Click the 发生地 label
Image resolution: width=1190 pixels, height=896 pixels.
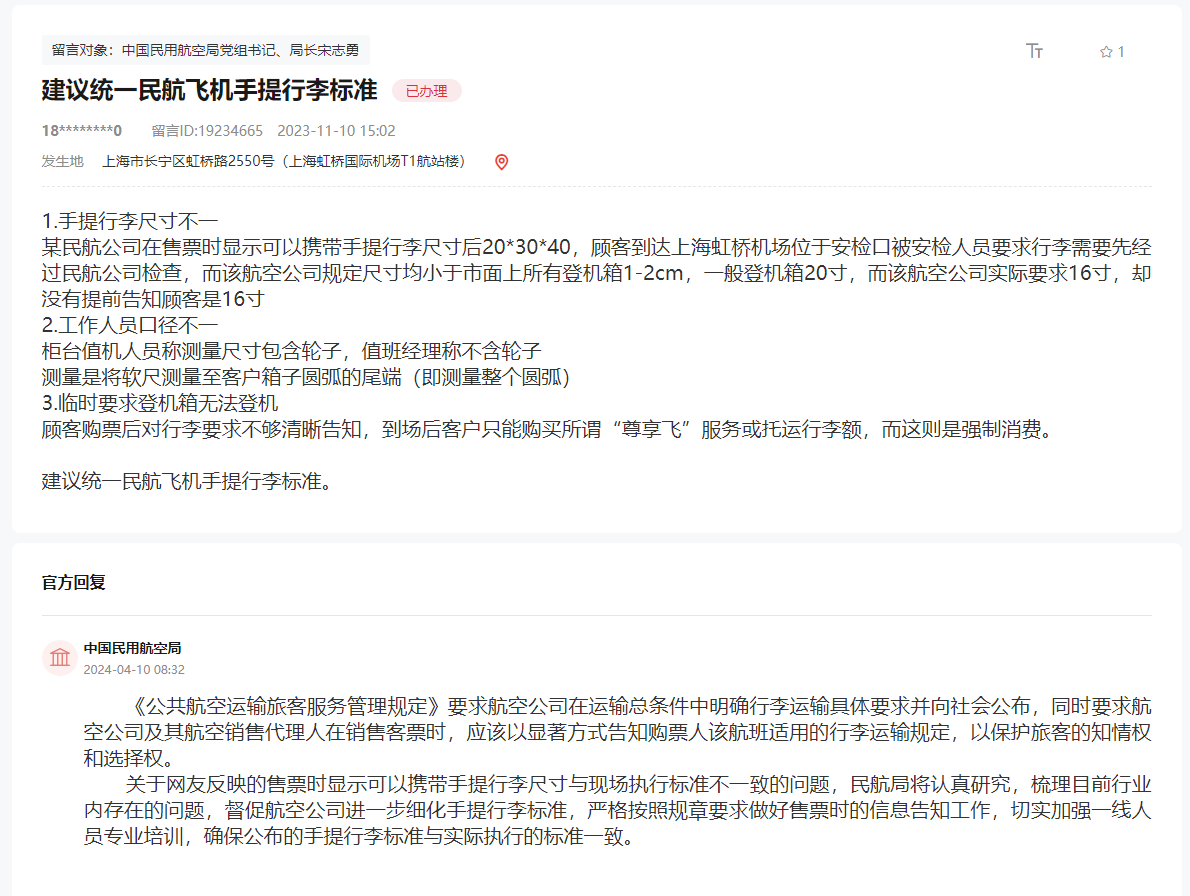[x=62, y=161]
